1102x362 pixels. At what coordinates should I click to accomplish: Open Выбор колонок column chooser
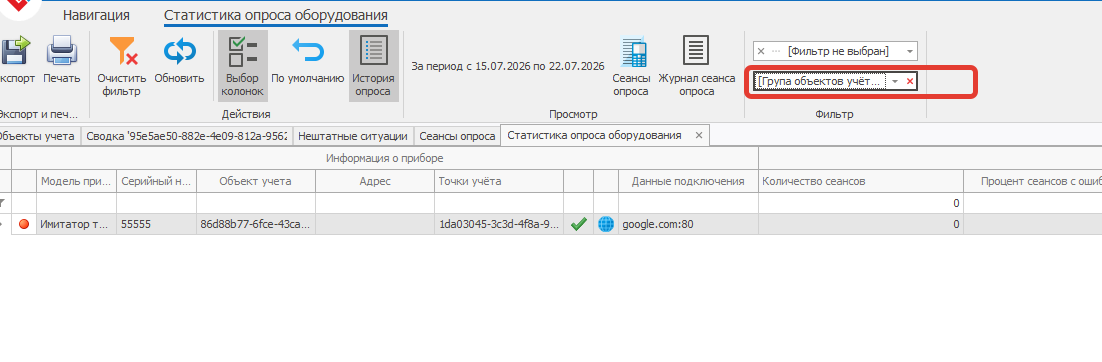coord(242,65)
